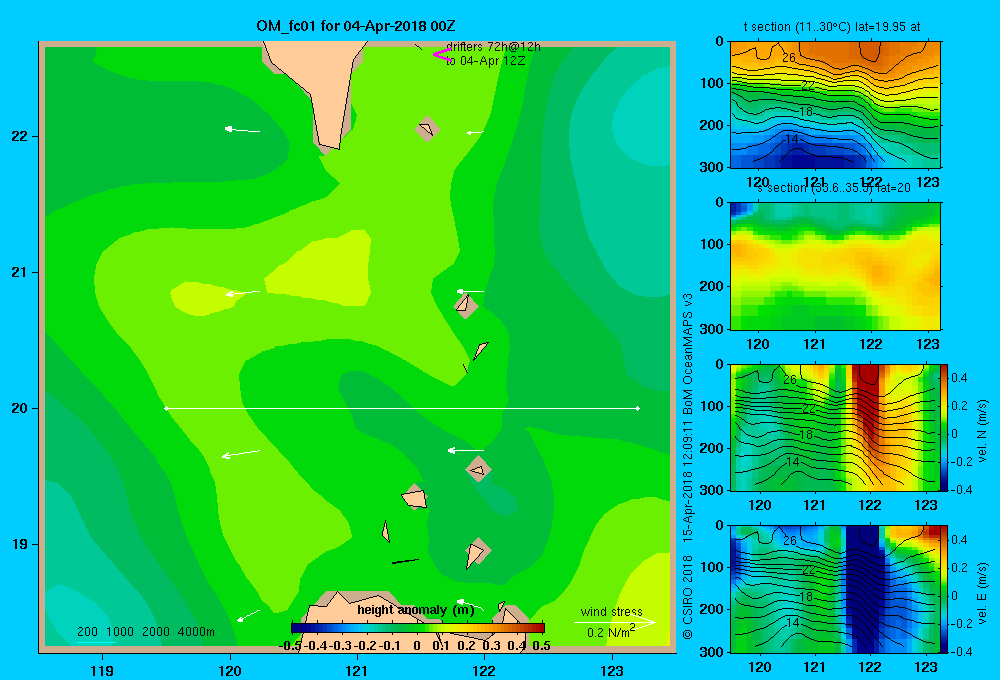Screen dimensions: 1000x680
Task: Click the island near 19.3N 121.5E
Action: point(415,497)
